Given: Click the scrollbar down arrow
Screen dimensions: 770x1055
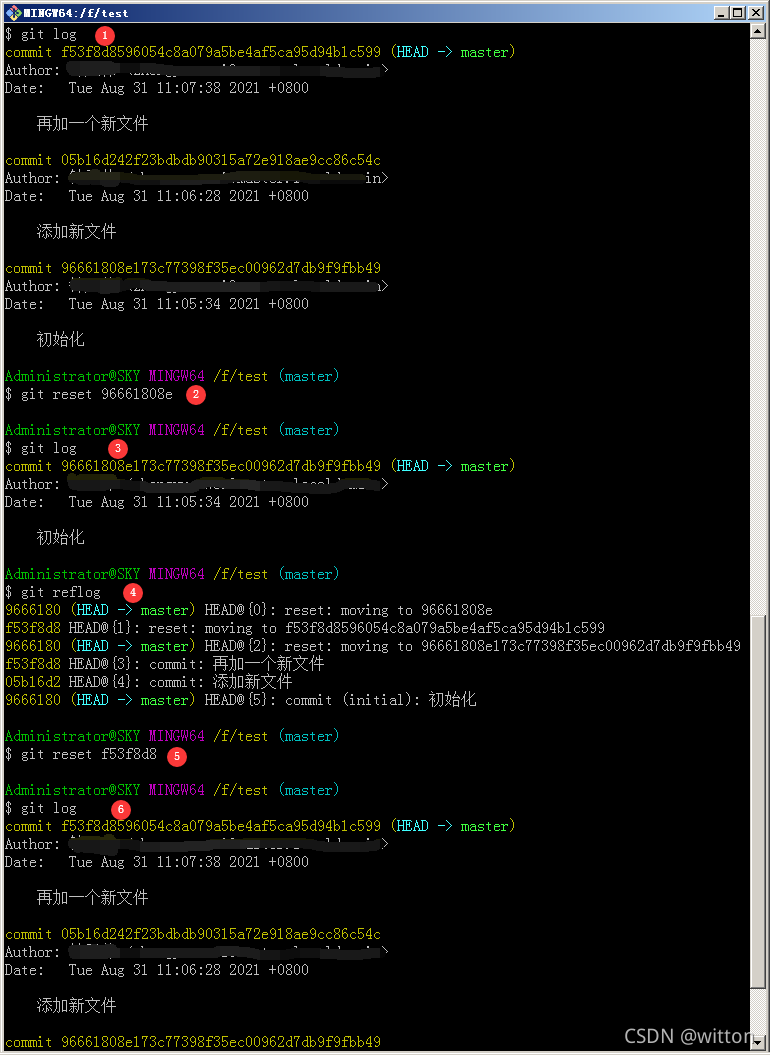Looking at the screenshot, I should coord(757,1042).
